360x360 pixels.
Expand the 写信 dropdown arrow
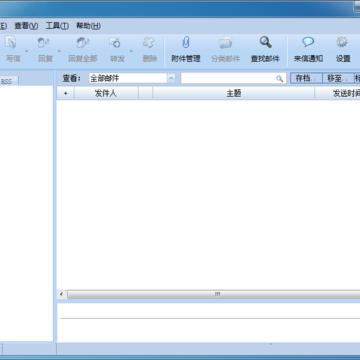coord(27,51)
